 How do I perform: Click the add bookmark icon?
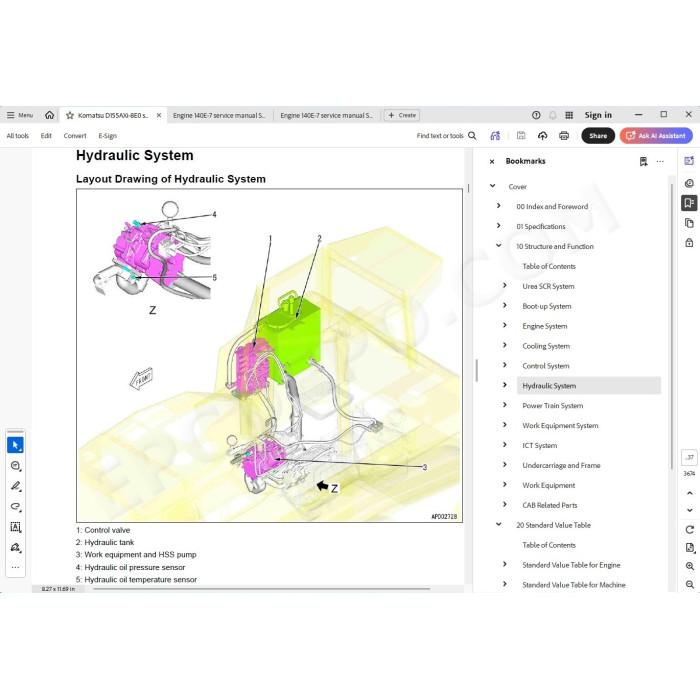pyautogui.click(x=643, y=162)
